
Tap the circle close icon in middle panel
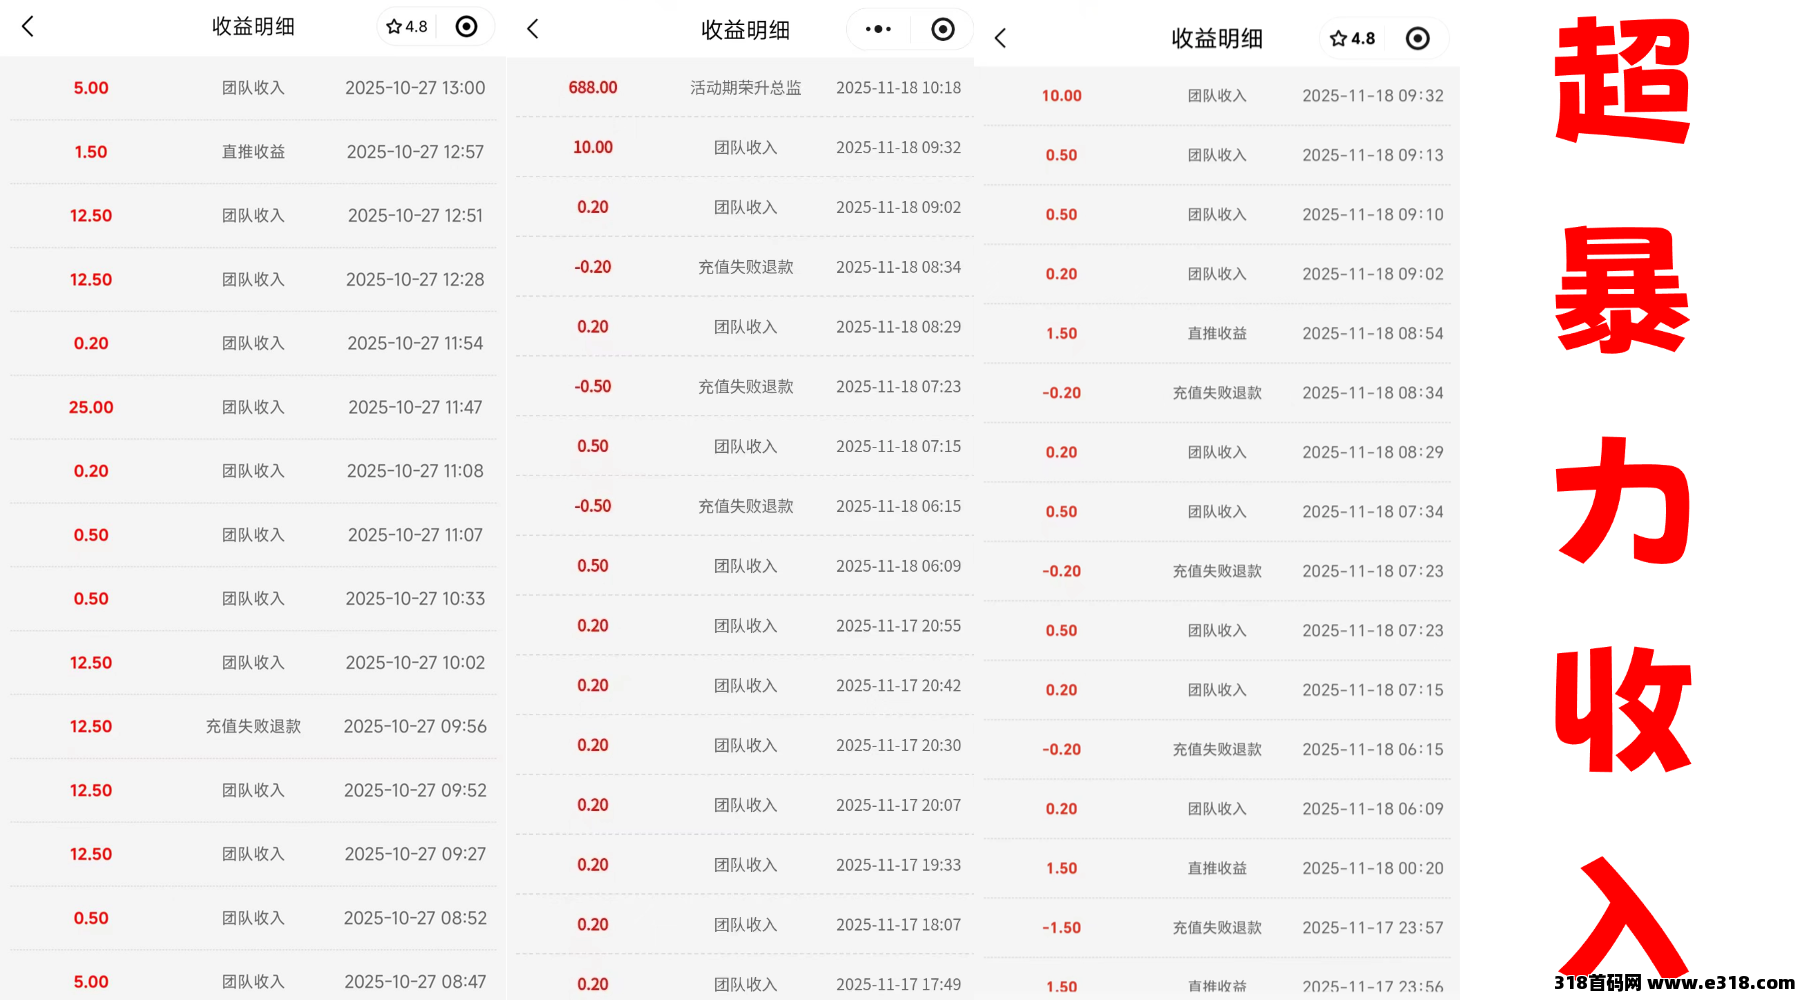point(942,29)
